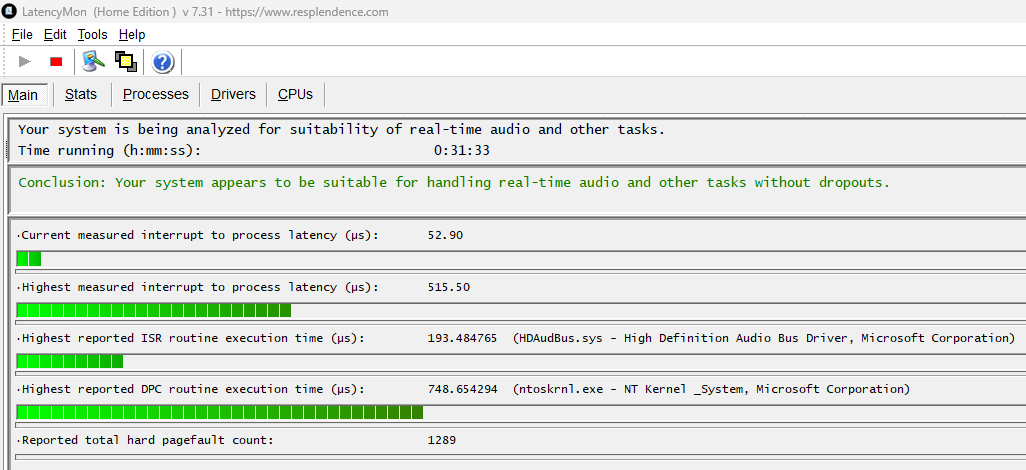Open the Help menu

132,35
